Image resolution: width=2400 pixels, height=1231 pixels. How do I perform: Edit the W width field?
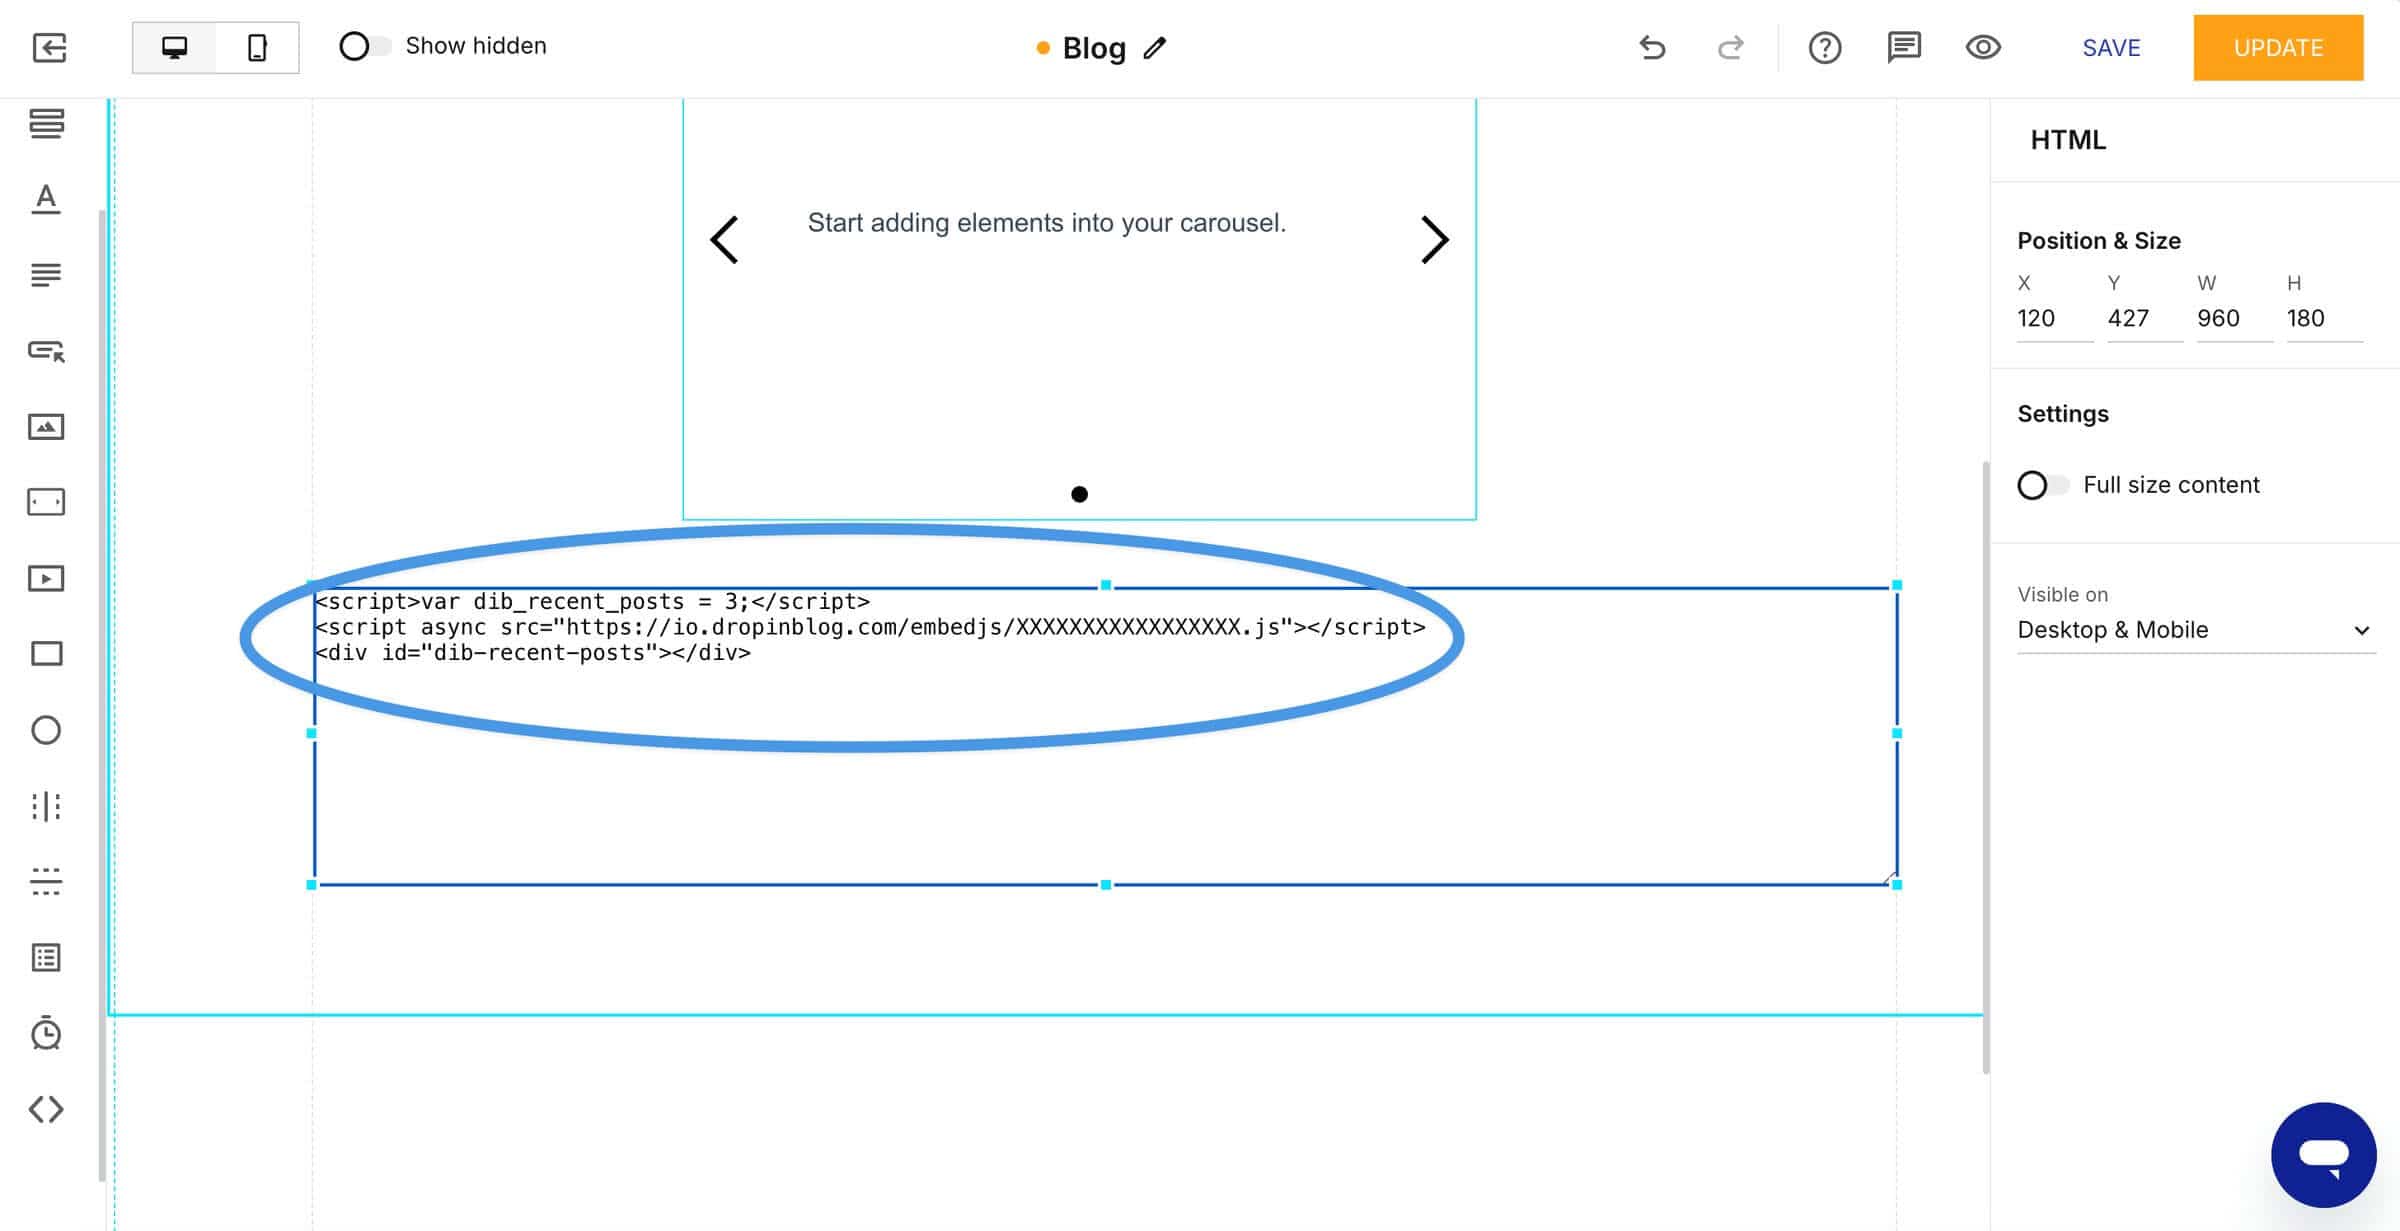pyautogui.click(x=2235, y=318)
